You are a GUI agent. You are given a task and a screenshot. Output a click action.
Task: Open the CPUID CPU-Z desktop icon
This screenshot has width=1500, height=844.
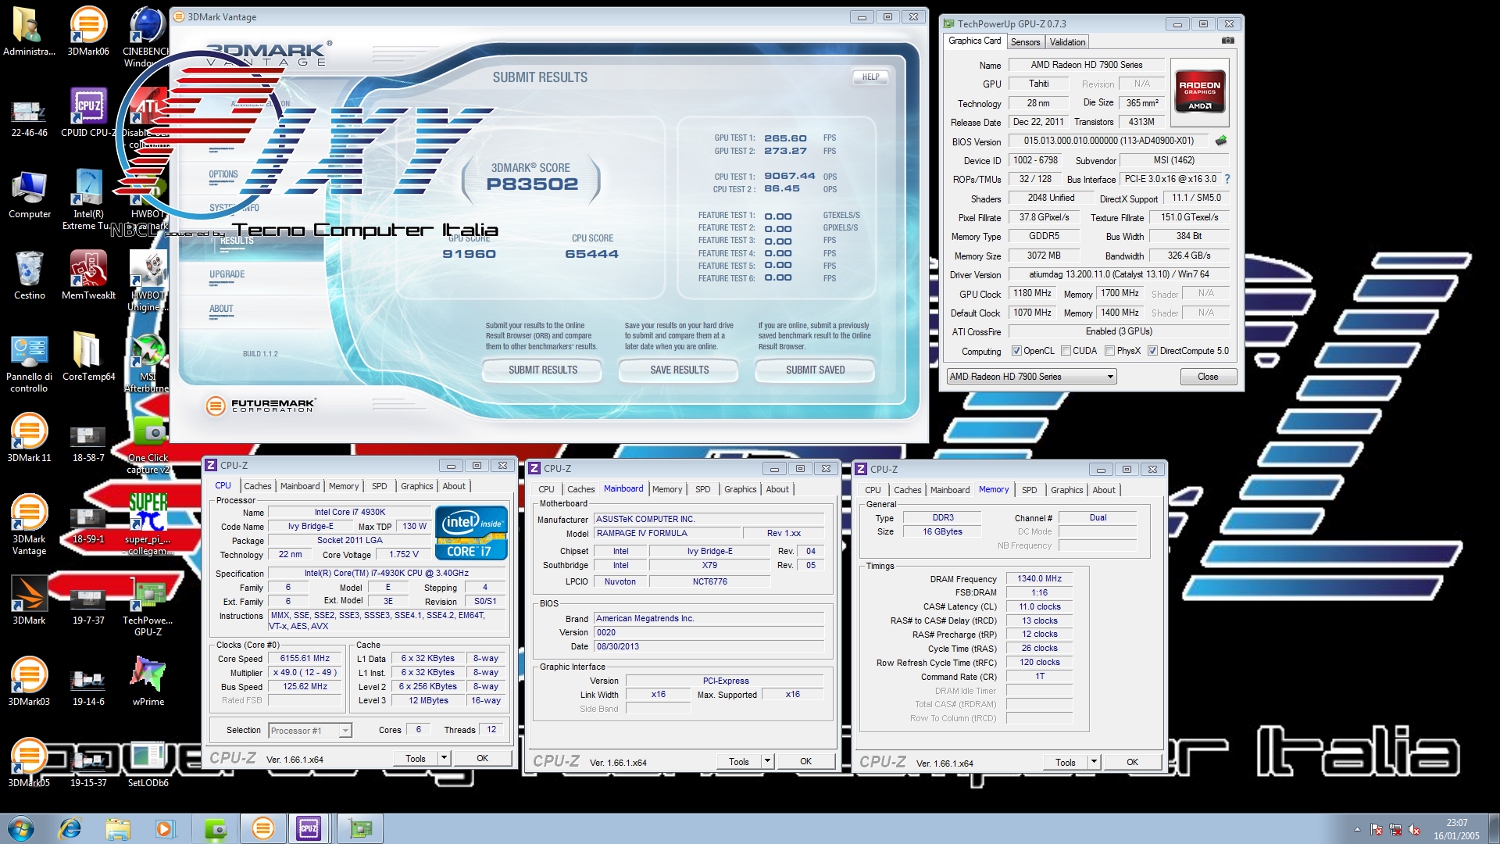[x=88, y=112]
